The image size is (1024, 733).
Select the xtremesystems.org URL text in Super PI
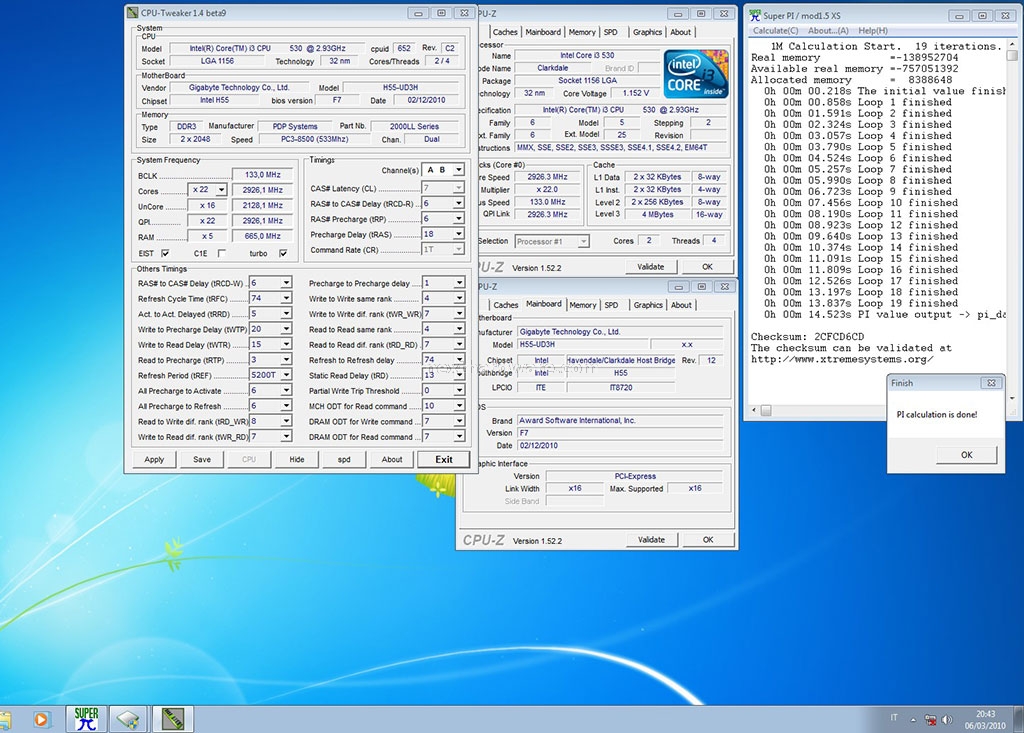(x=842, y=359)
